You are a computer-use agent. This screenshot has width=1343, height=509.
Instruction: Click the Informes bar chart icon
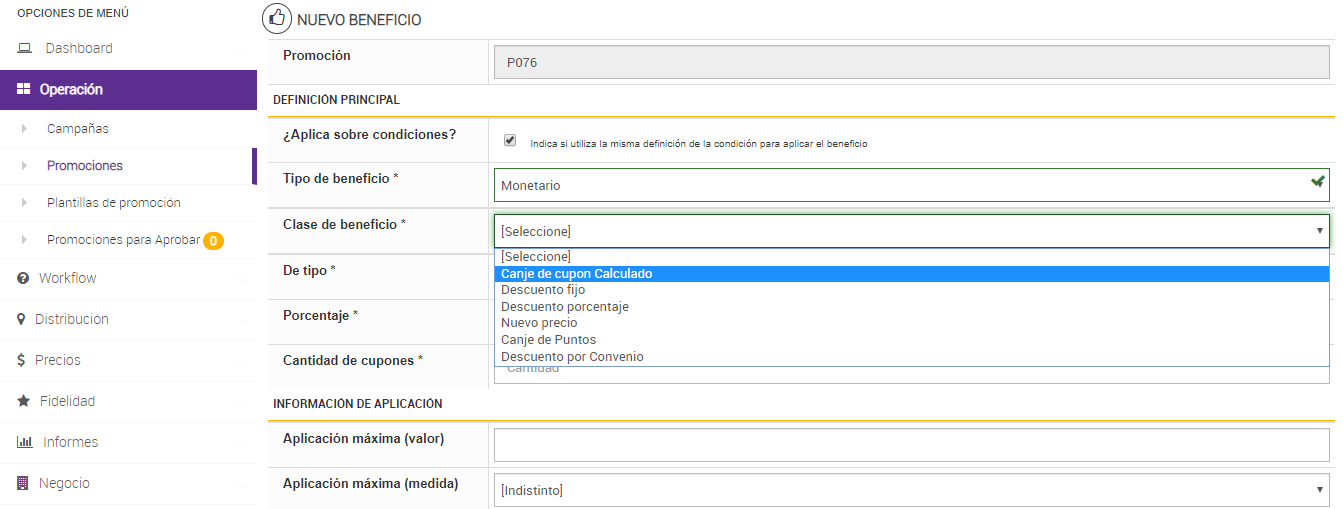click(x=24, y=442)
